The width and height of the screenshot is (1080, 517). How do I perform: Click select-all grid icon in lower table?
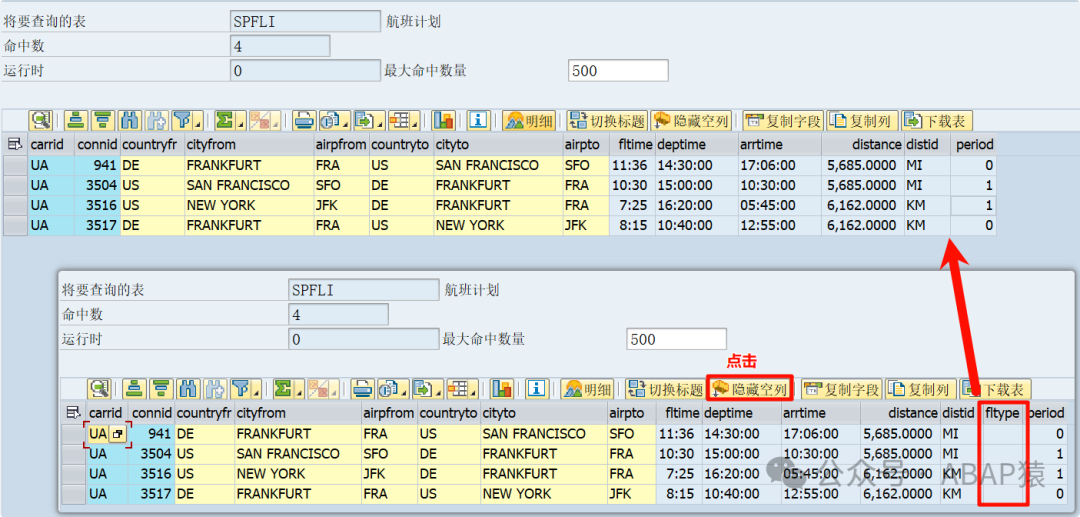coord(73,413)
